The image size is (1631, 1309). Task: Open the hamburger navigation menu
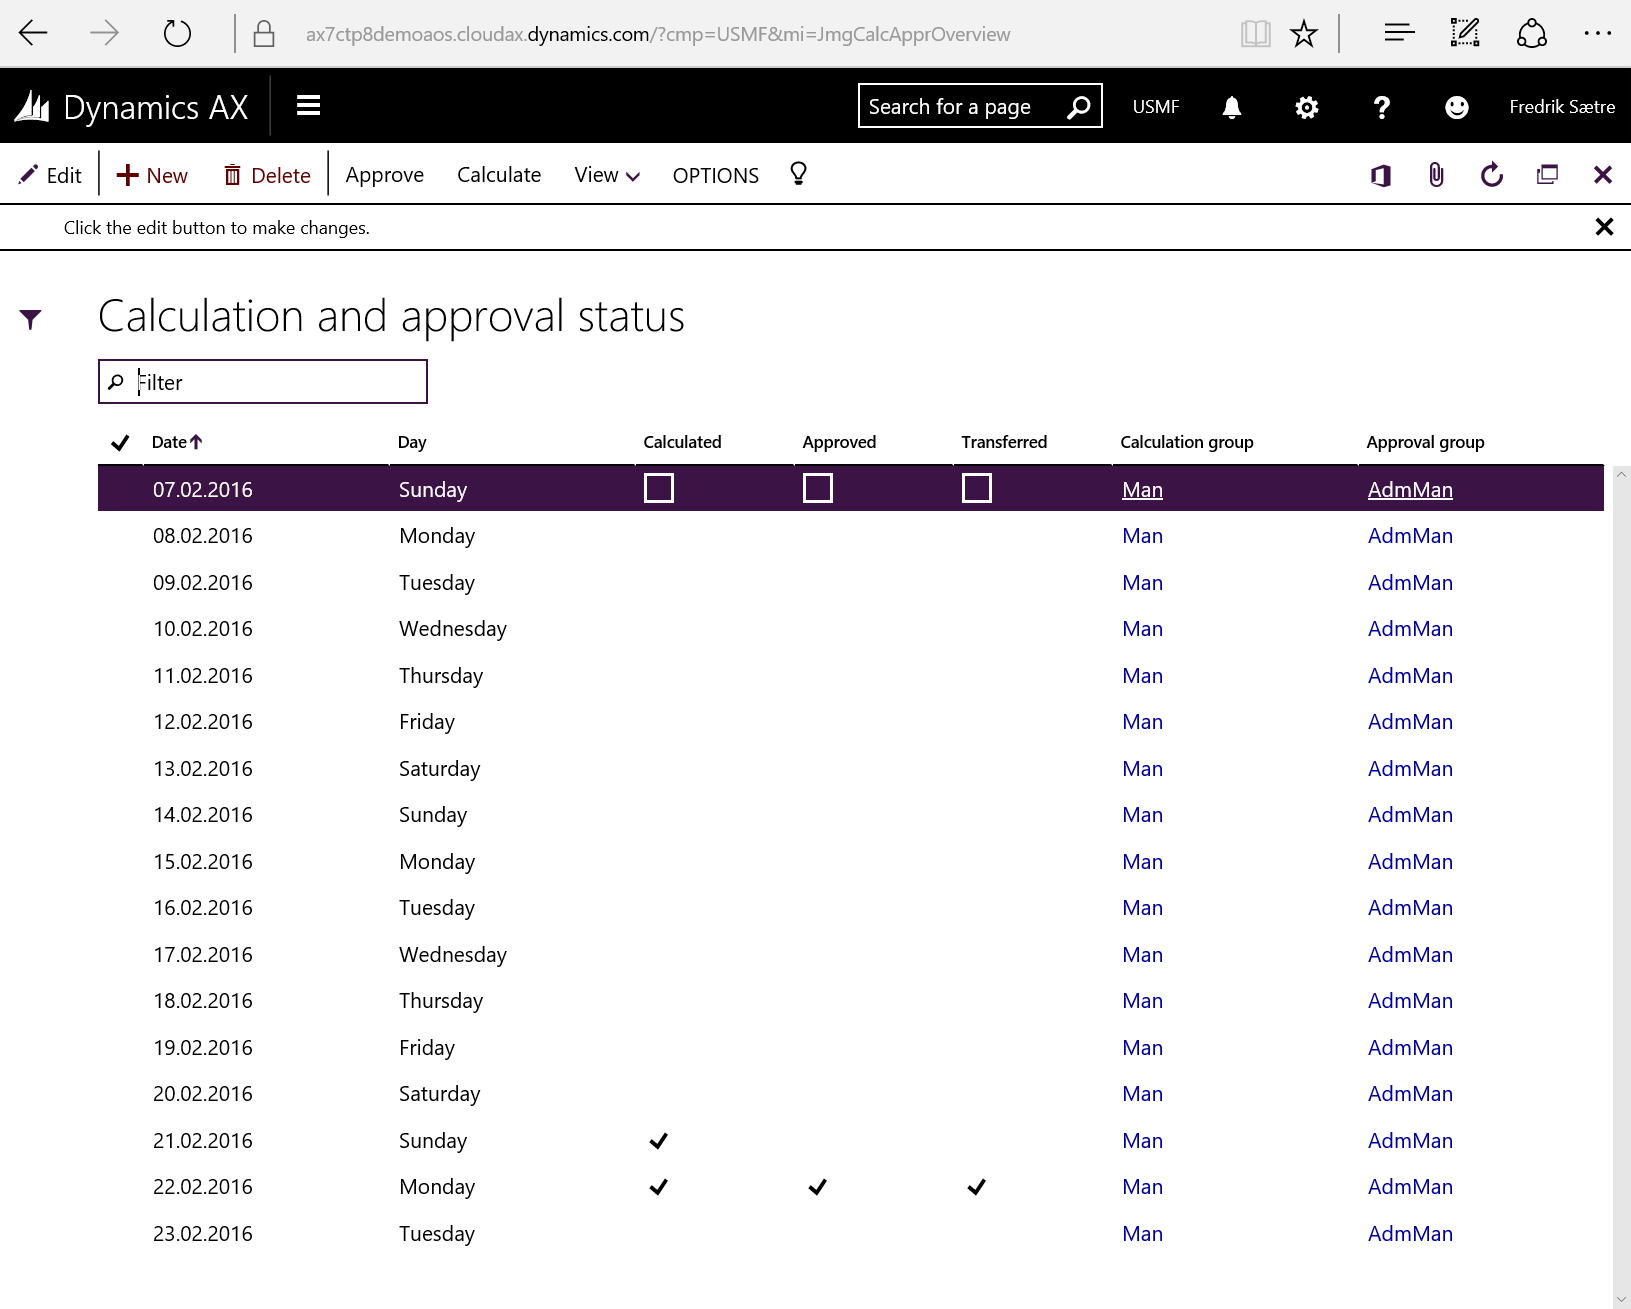(308, 106)
